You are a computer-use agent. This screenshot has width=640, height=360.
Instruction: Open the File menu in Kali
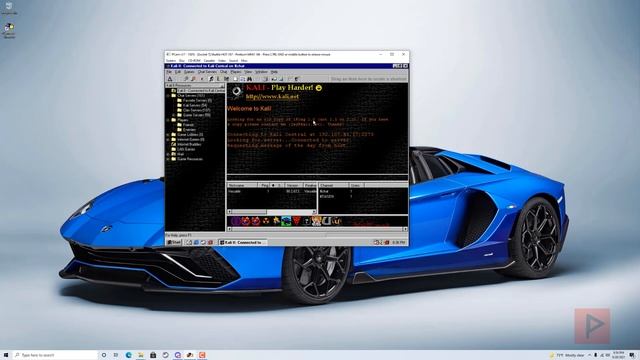(169, 72)
